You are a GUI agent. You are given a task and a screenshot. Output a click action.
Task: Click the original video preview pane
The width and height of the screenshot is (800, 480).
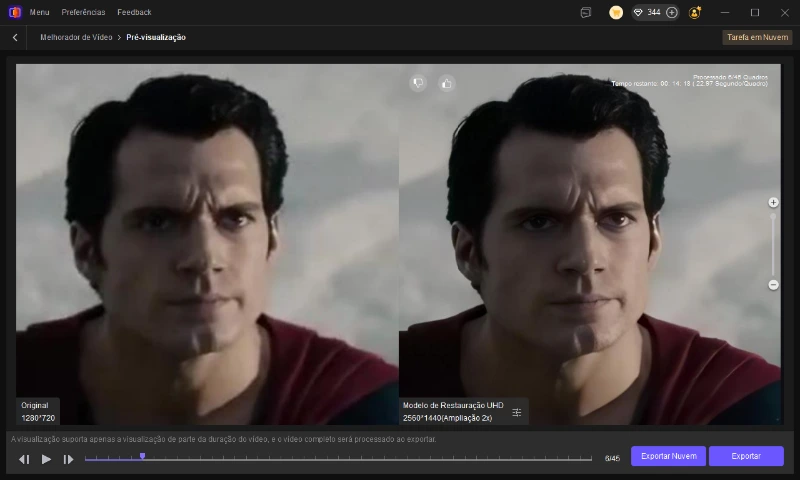coord(207,244)
